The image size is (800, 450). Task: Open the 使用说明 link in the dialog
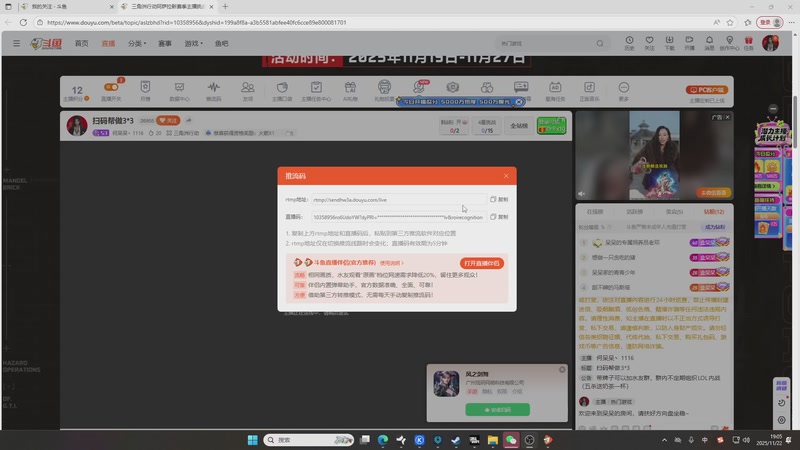tap(391, 263)
